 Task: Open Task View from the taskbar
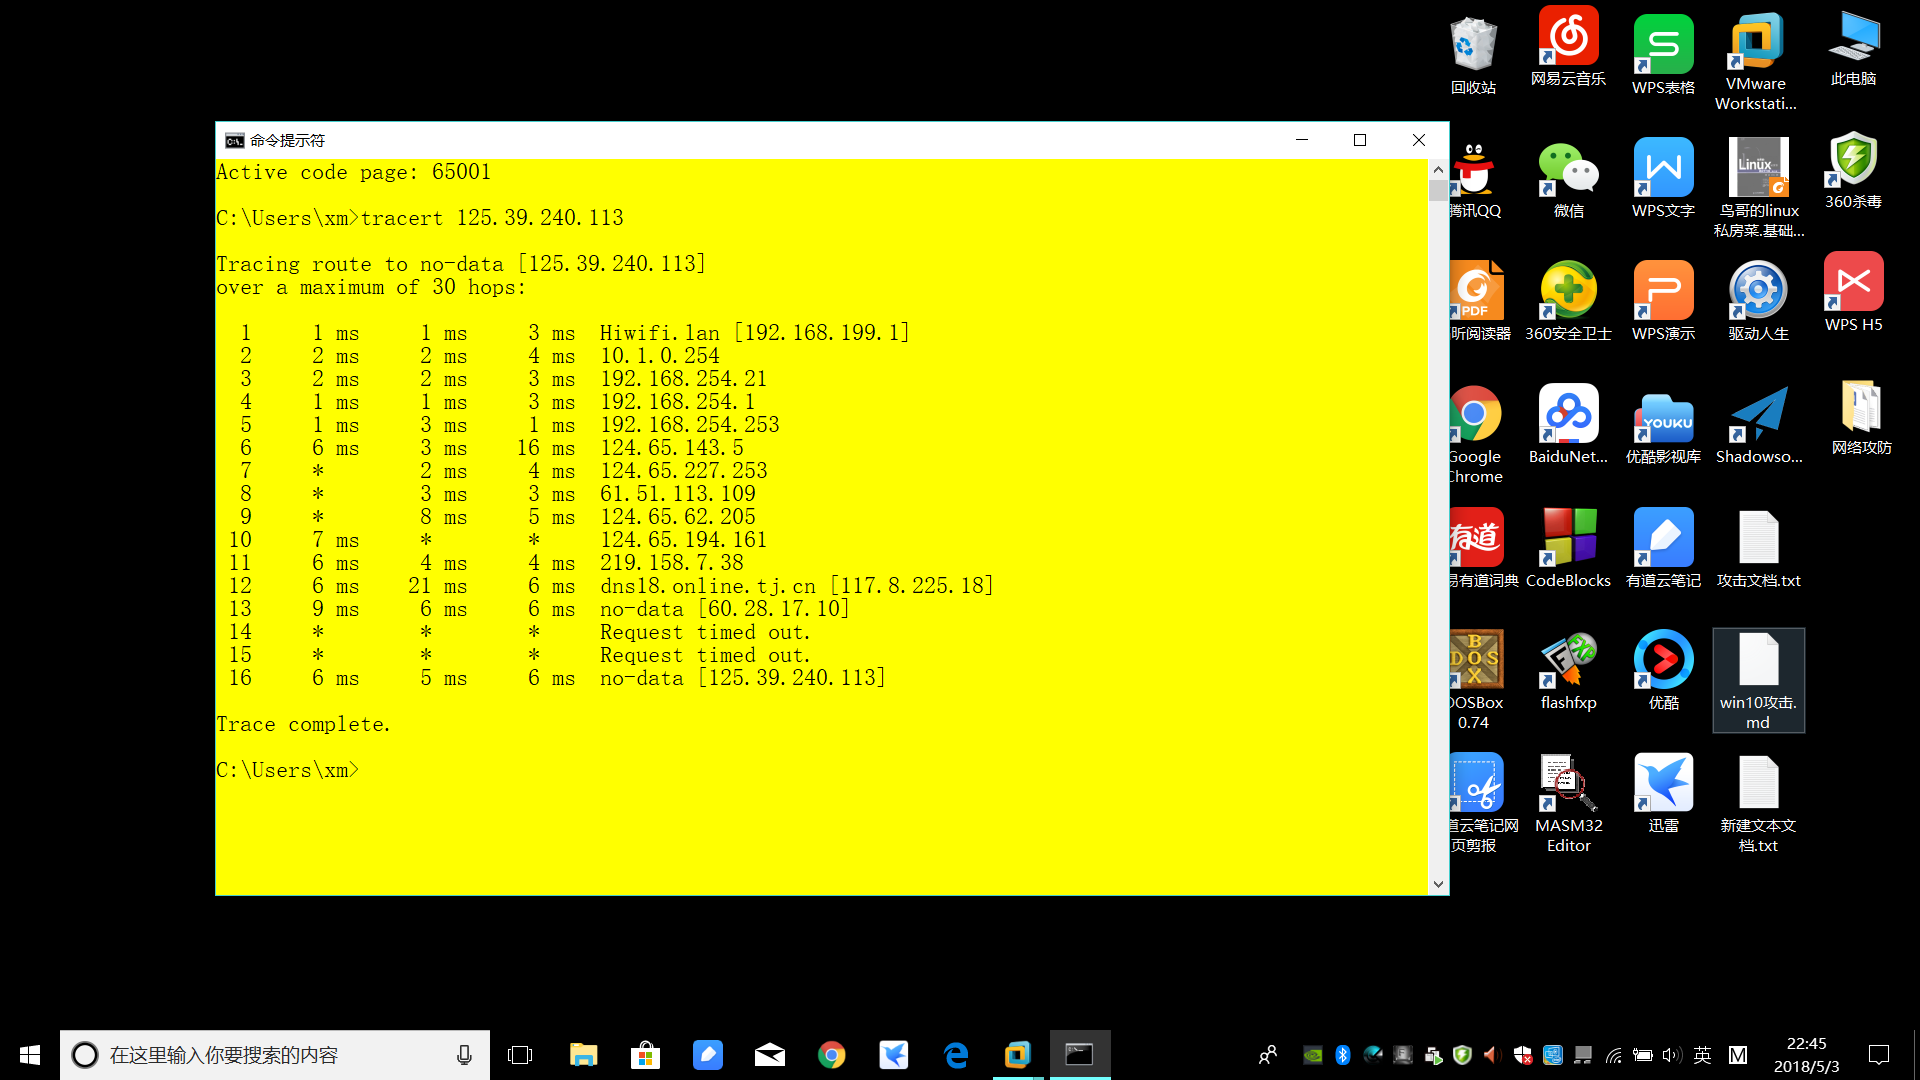pyautogui.click(x=520, y=1055)
